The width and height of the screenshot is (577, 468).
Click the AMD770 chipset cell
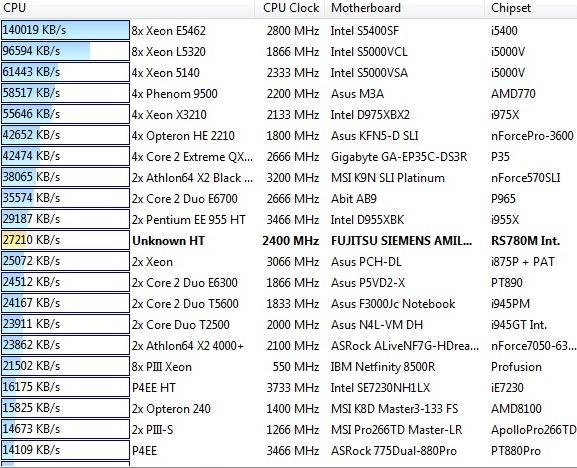click(513, 93)
